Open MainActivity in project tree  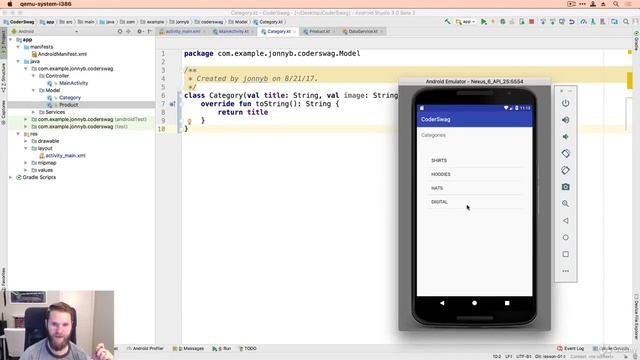(73, 83)
